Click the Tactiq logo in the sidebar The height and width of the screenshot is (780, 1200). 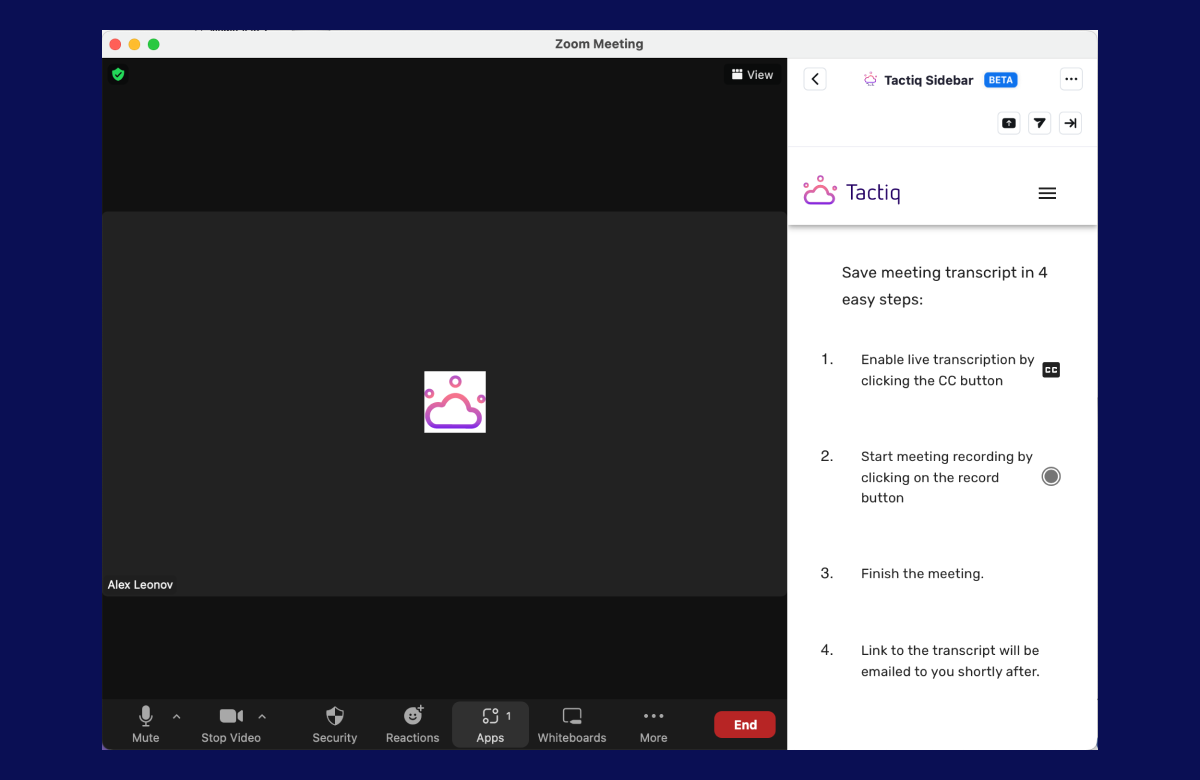pyautogui.click(x=851, y=191)
